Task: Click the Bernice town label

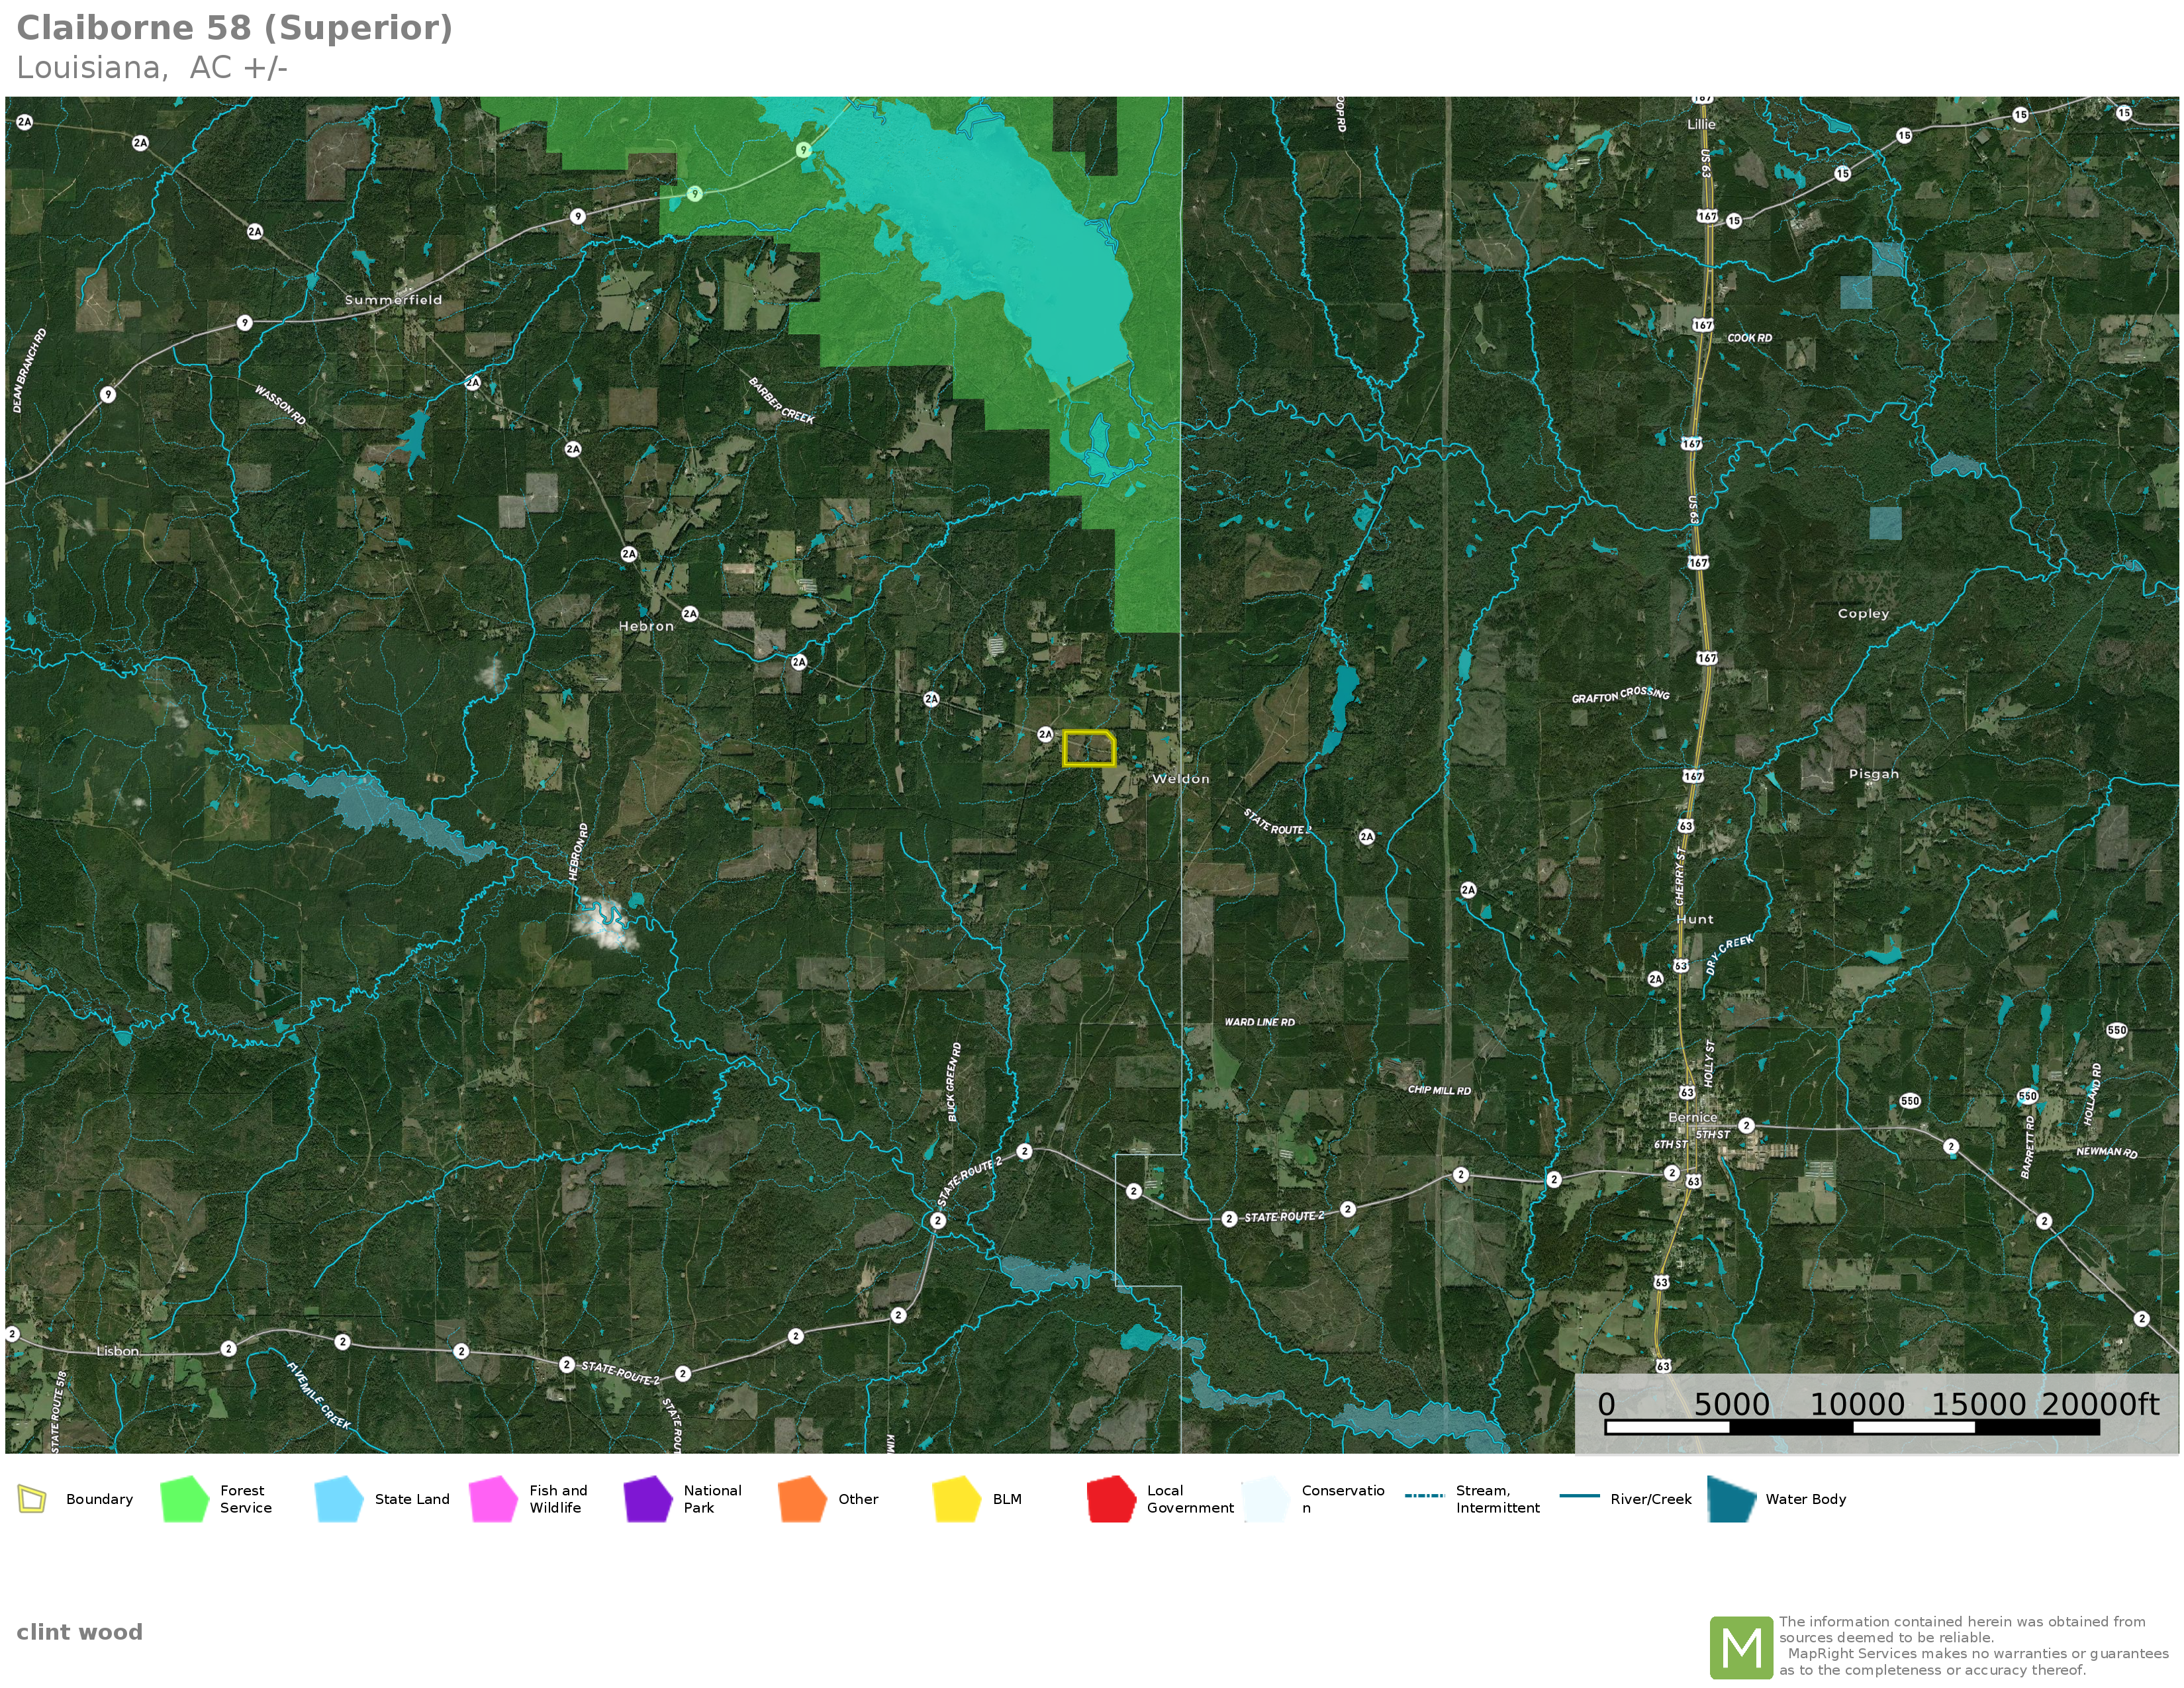Action: pyautogui.click(x=1692, y=1117)
